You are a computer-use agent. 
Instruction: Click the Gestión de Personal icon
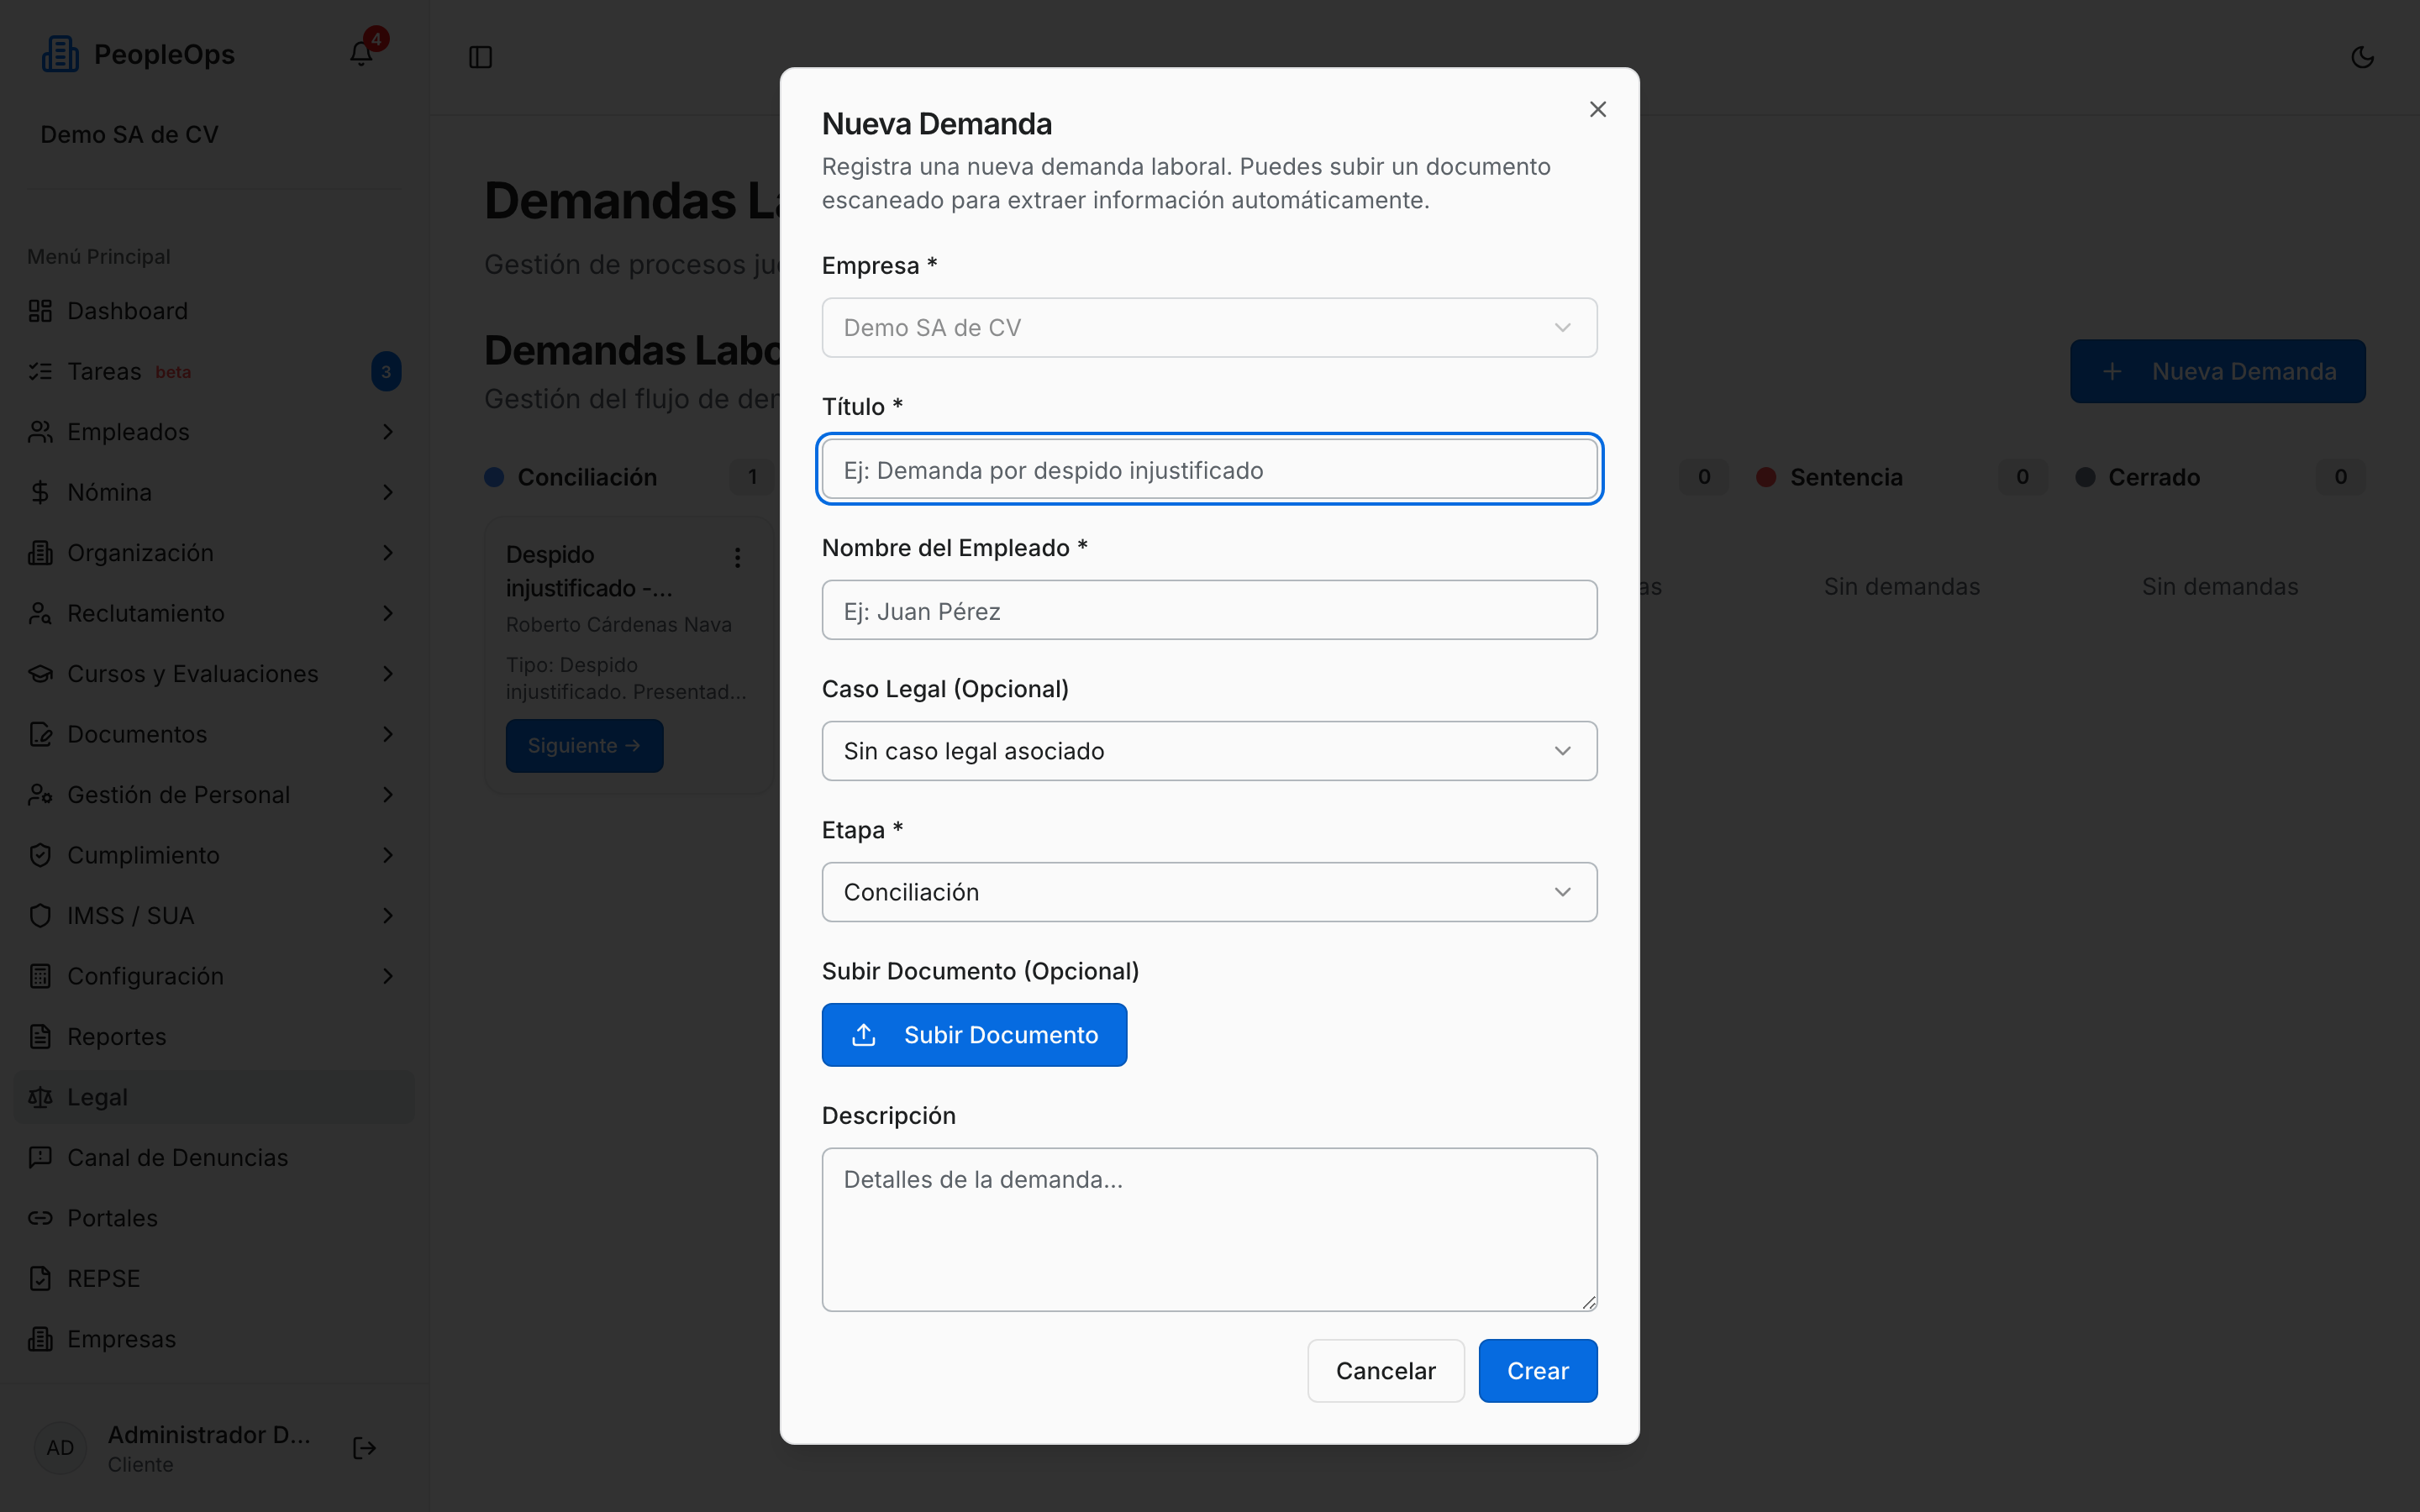pos(40,795)
